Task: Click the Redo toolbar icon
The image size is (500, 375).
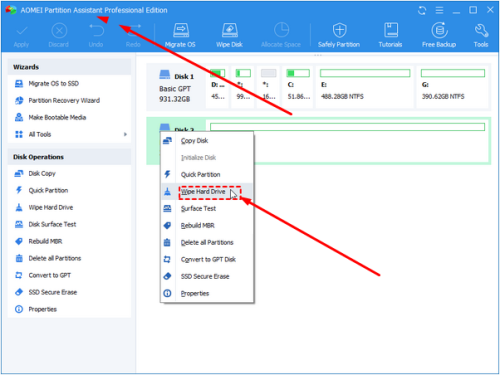Action: [133, 31]
